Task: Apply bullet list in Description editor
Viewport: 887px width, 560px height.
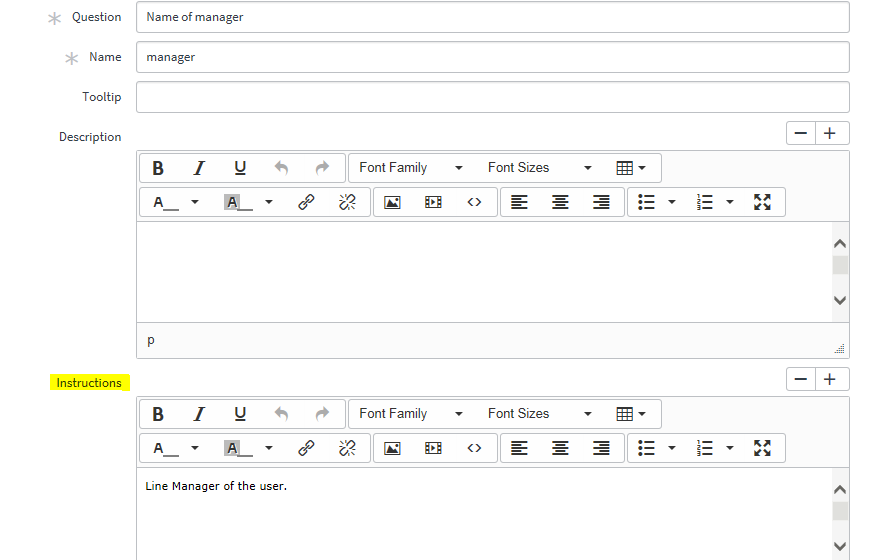Action: (x=646, y=202)
